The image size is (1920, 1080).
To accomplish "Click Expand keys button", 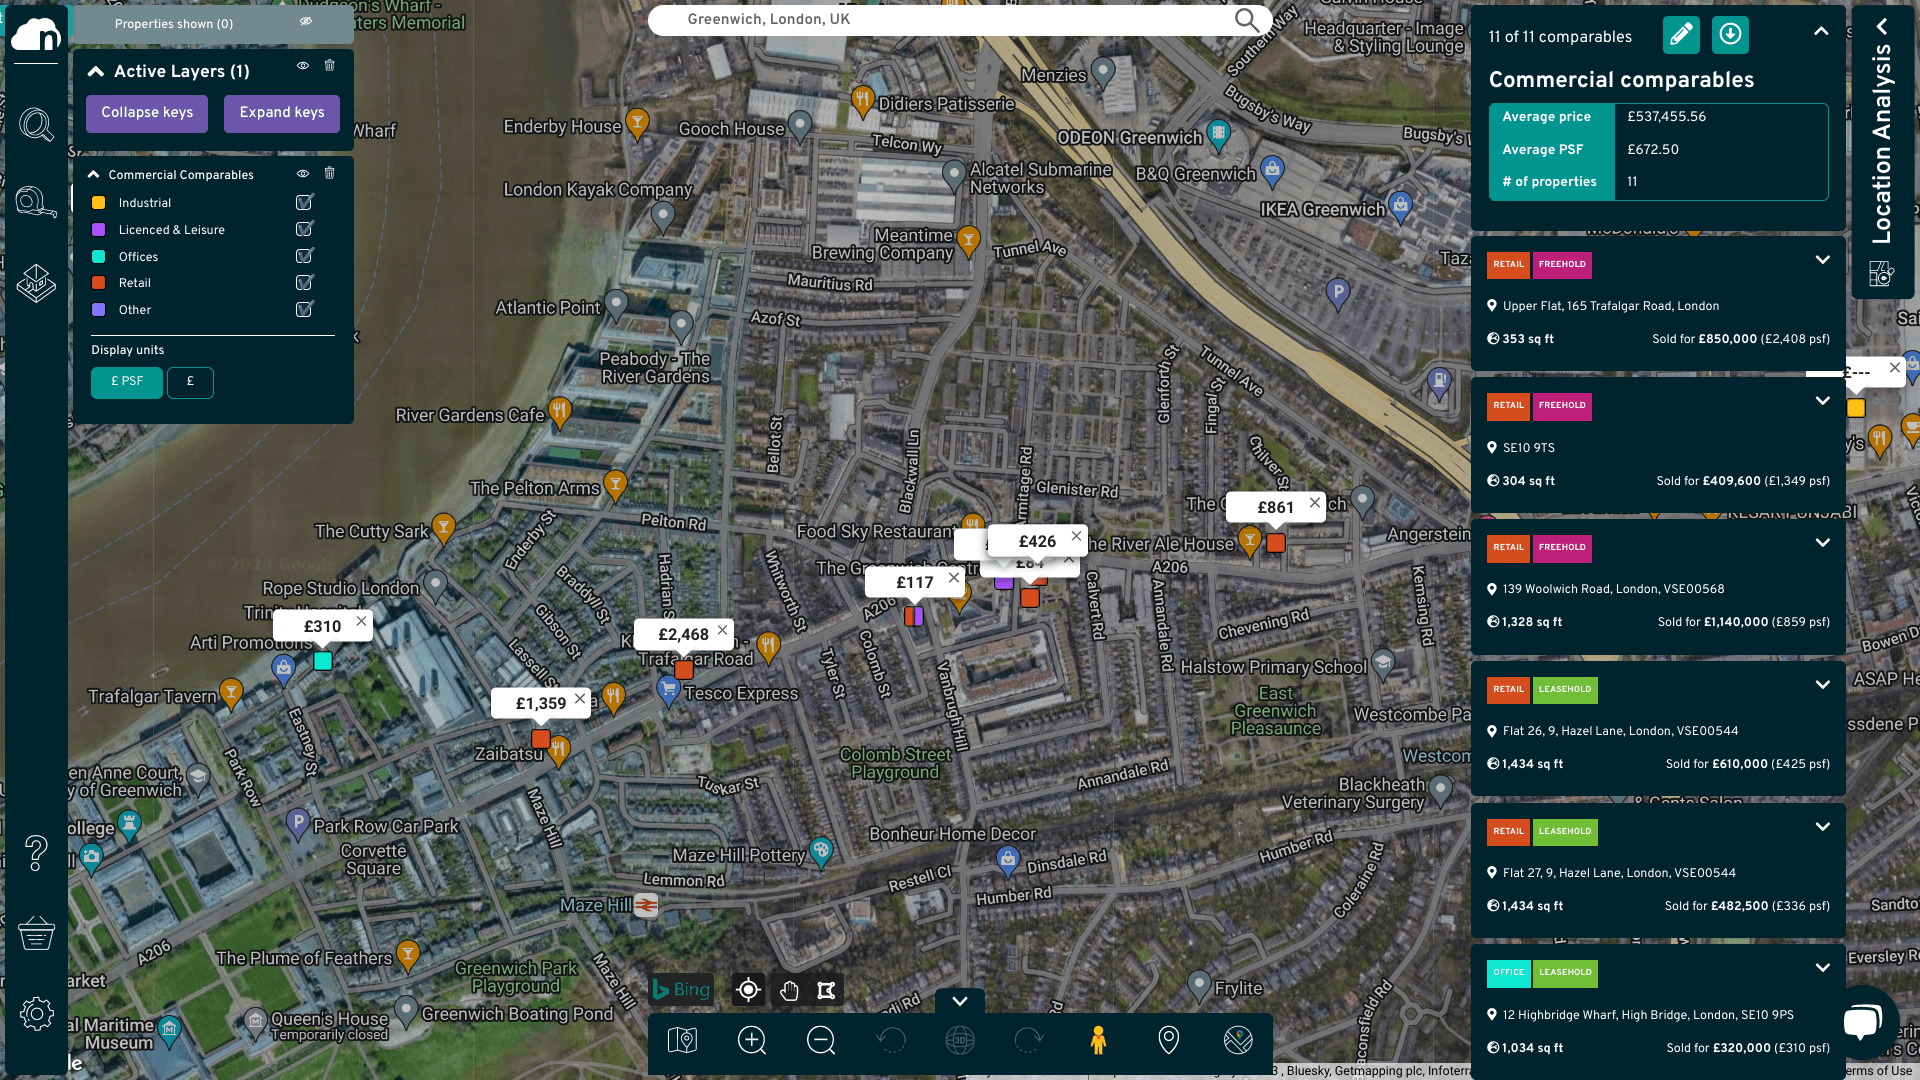I will pos(282,112).
